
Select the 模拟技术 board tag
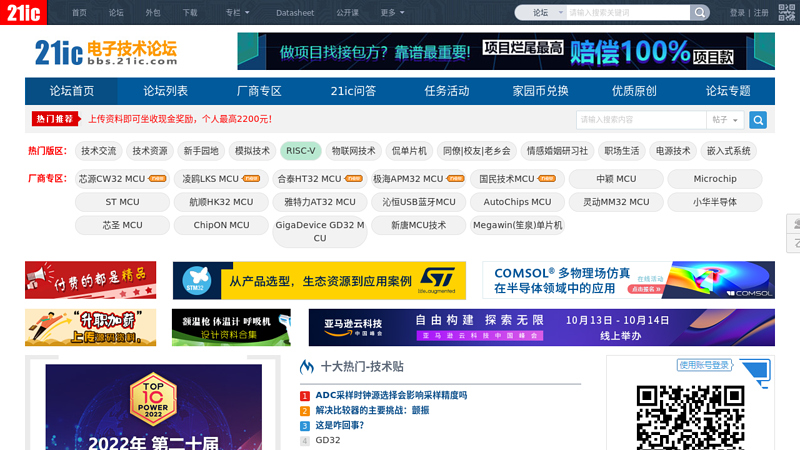coord(252,151)
